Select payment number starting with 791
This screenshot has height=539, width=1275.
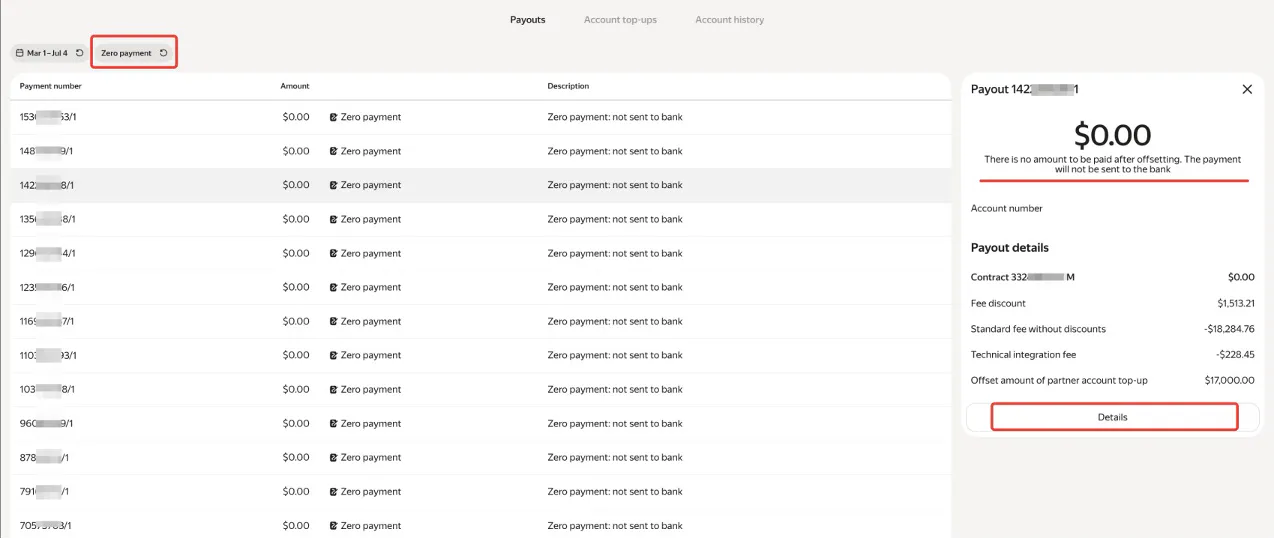point(44,491)
